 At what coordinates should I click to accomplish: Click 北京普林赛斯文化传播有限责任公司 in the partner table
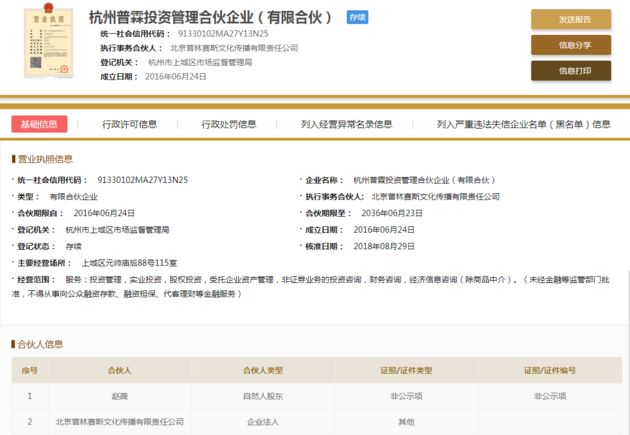(x=119, y=422)
